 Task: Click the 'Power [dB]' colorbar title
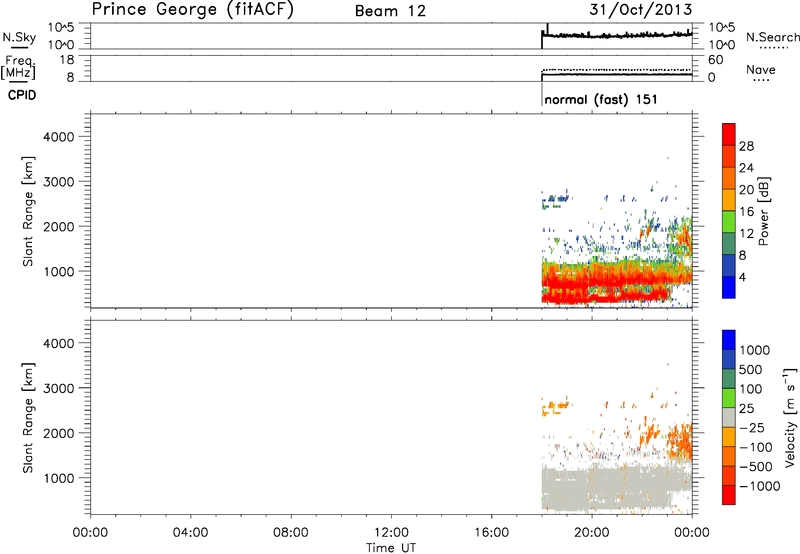(763, 211)
